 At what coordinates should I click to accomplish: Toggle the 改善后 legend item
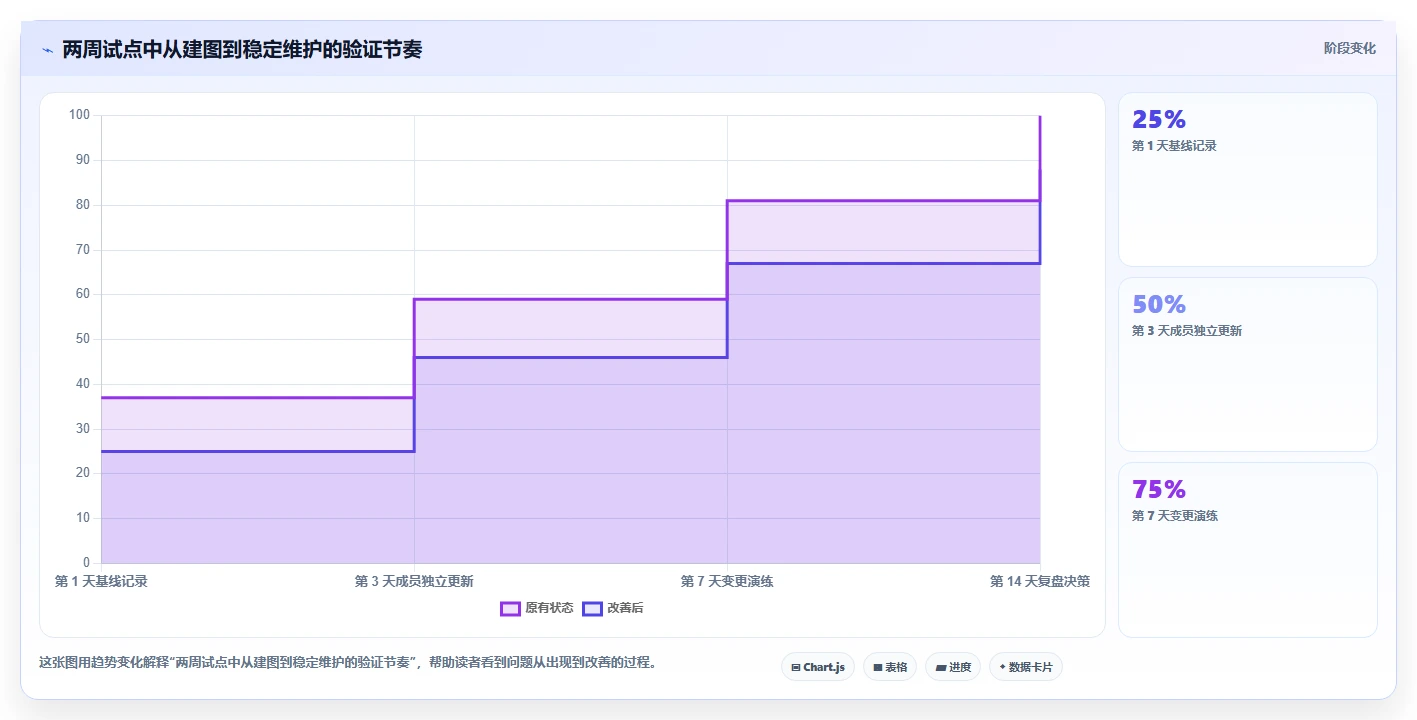pos(613,608)
